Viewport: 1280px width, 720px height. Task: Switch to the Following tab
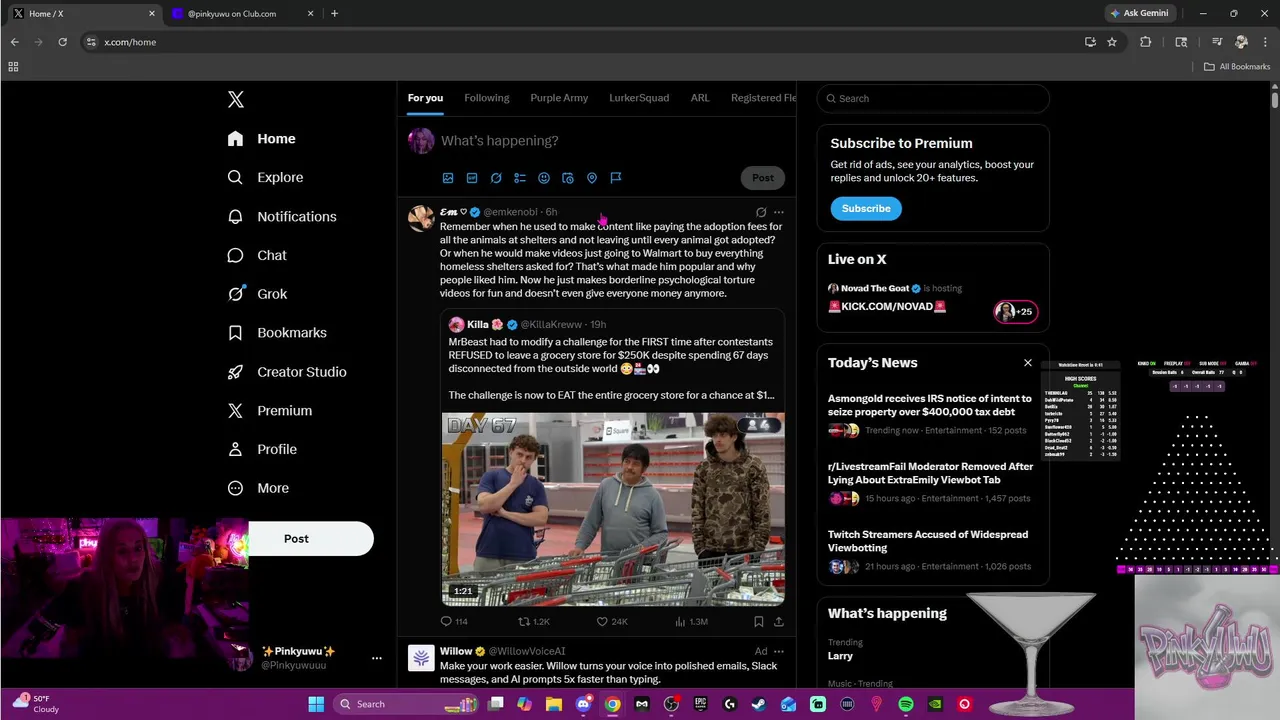click(487, 98)
